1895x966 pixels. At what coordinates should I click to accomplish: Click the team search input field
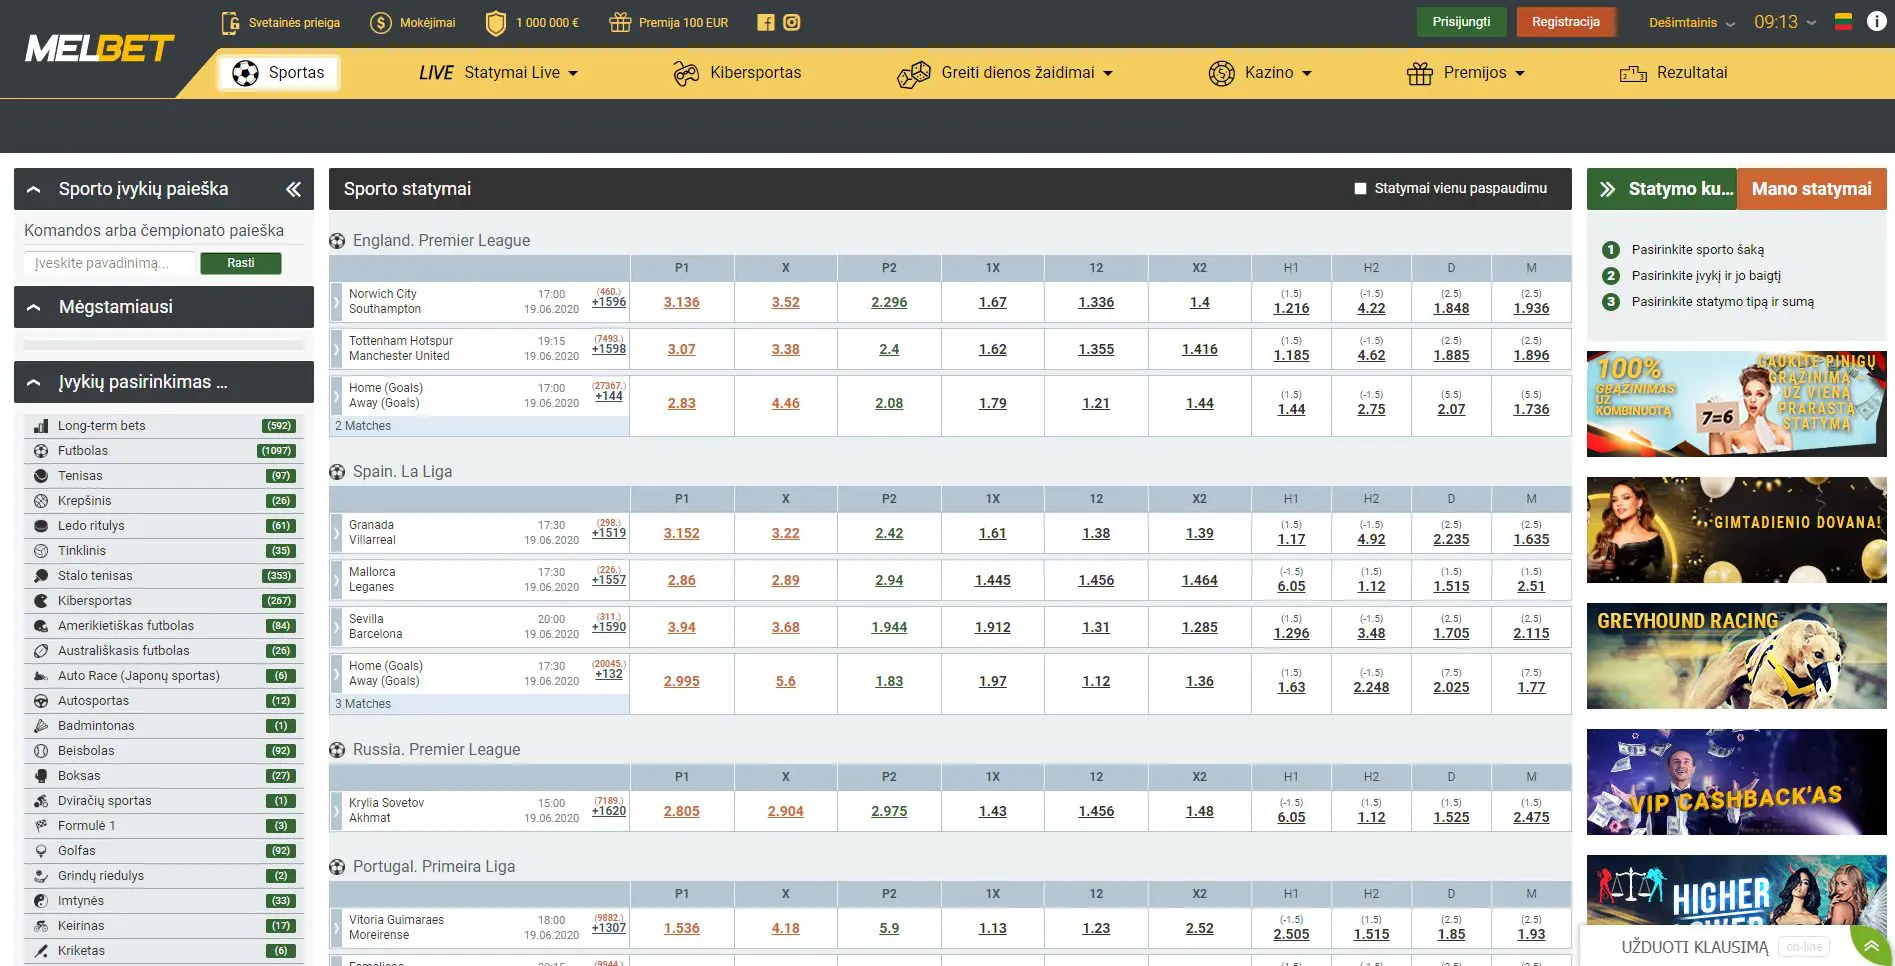110,262
